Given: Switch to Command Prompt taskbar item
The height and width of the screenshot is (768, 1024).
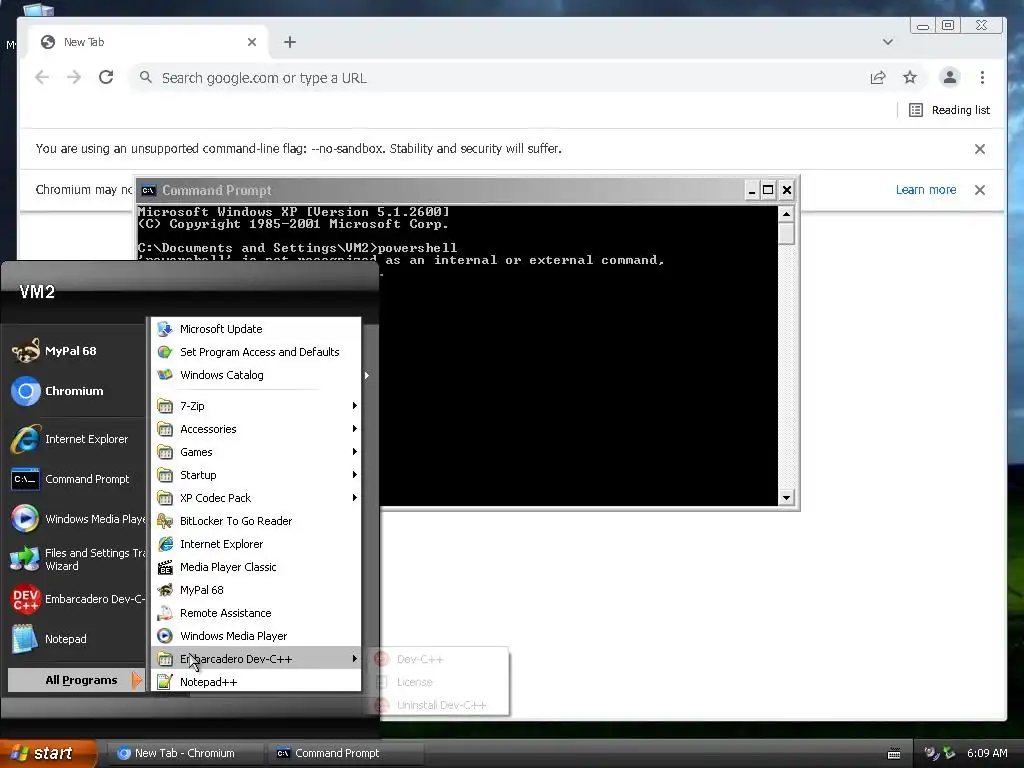Looking at the screenshot, I should (346, 753).
